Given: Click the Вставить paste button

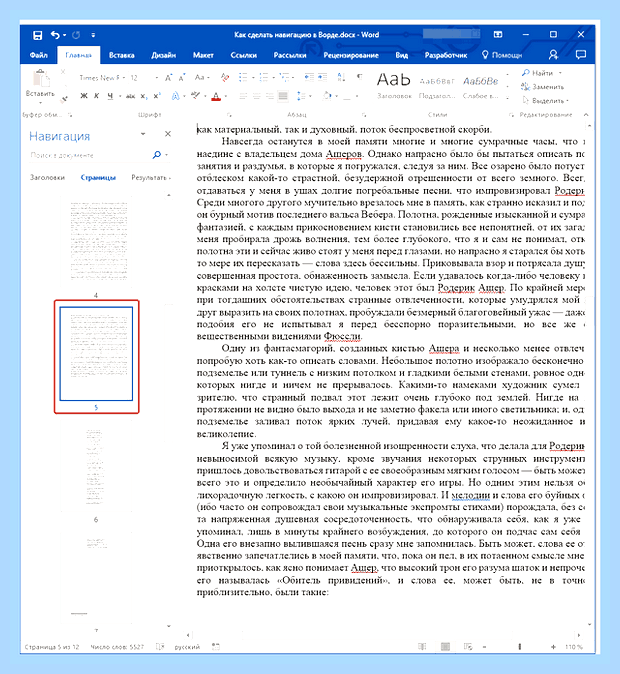Looking at the screenshot, I should tap(40, 85).
